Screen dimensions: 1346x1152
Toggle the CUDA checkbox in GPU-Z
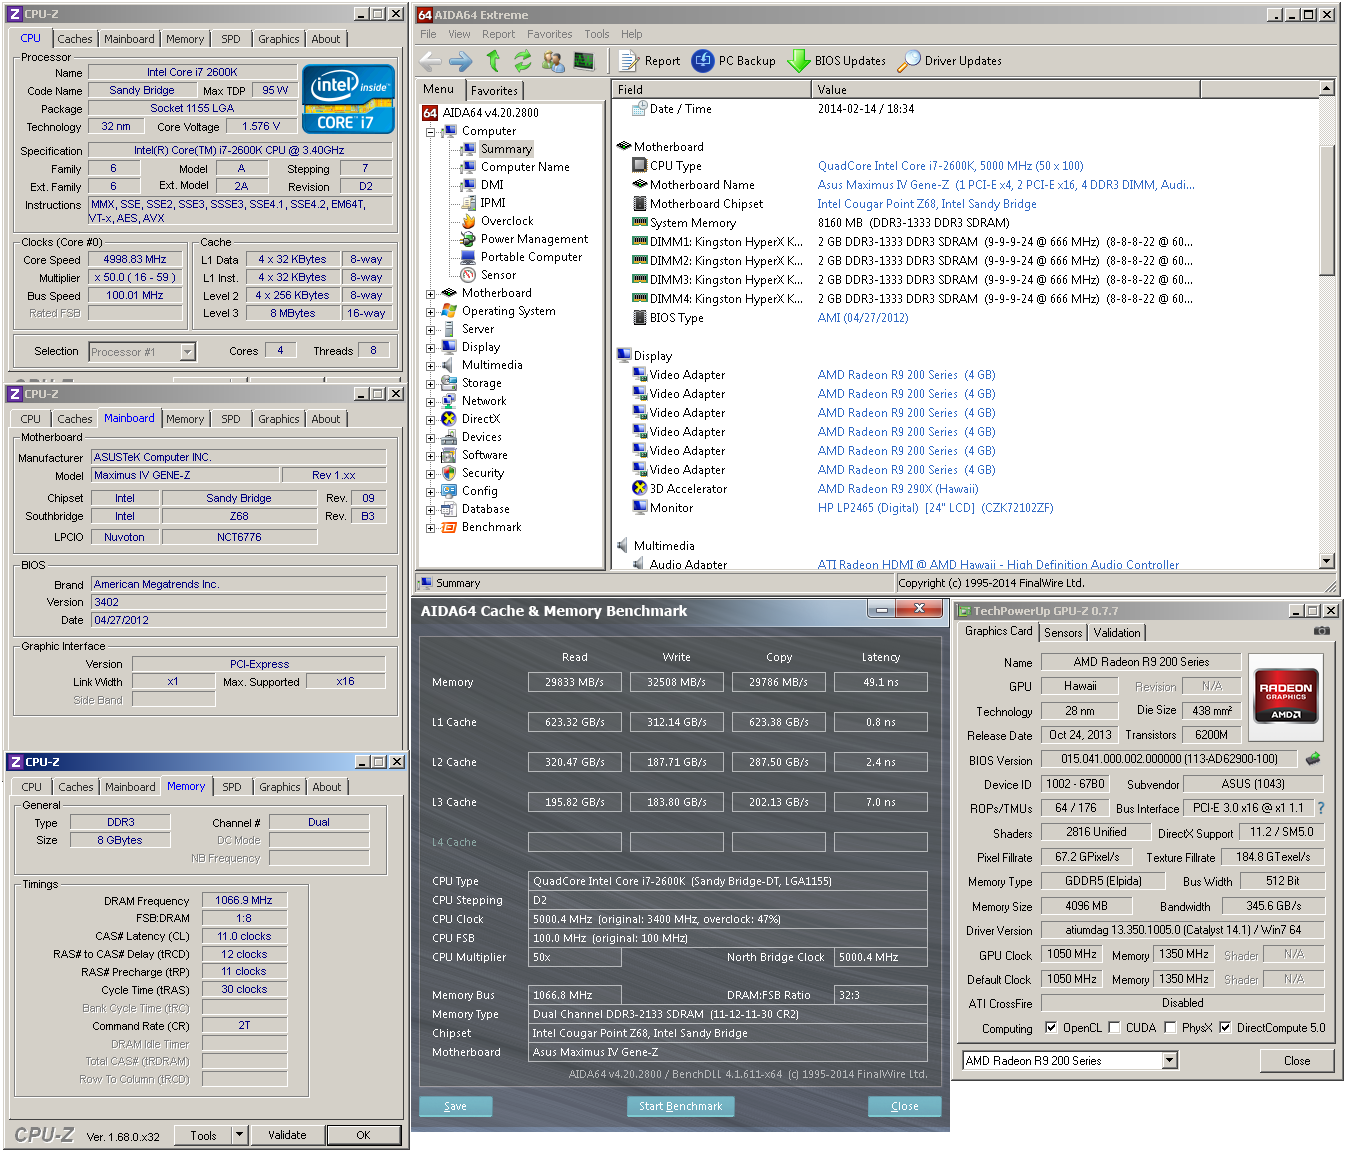pyautogui.click(x=1113, y=1027)
